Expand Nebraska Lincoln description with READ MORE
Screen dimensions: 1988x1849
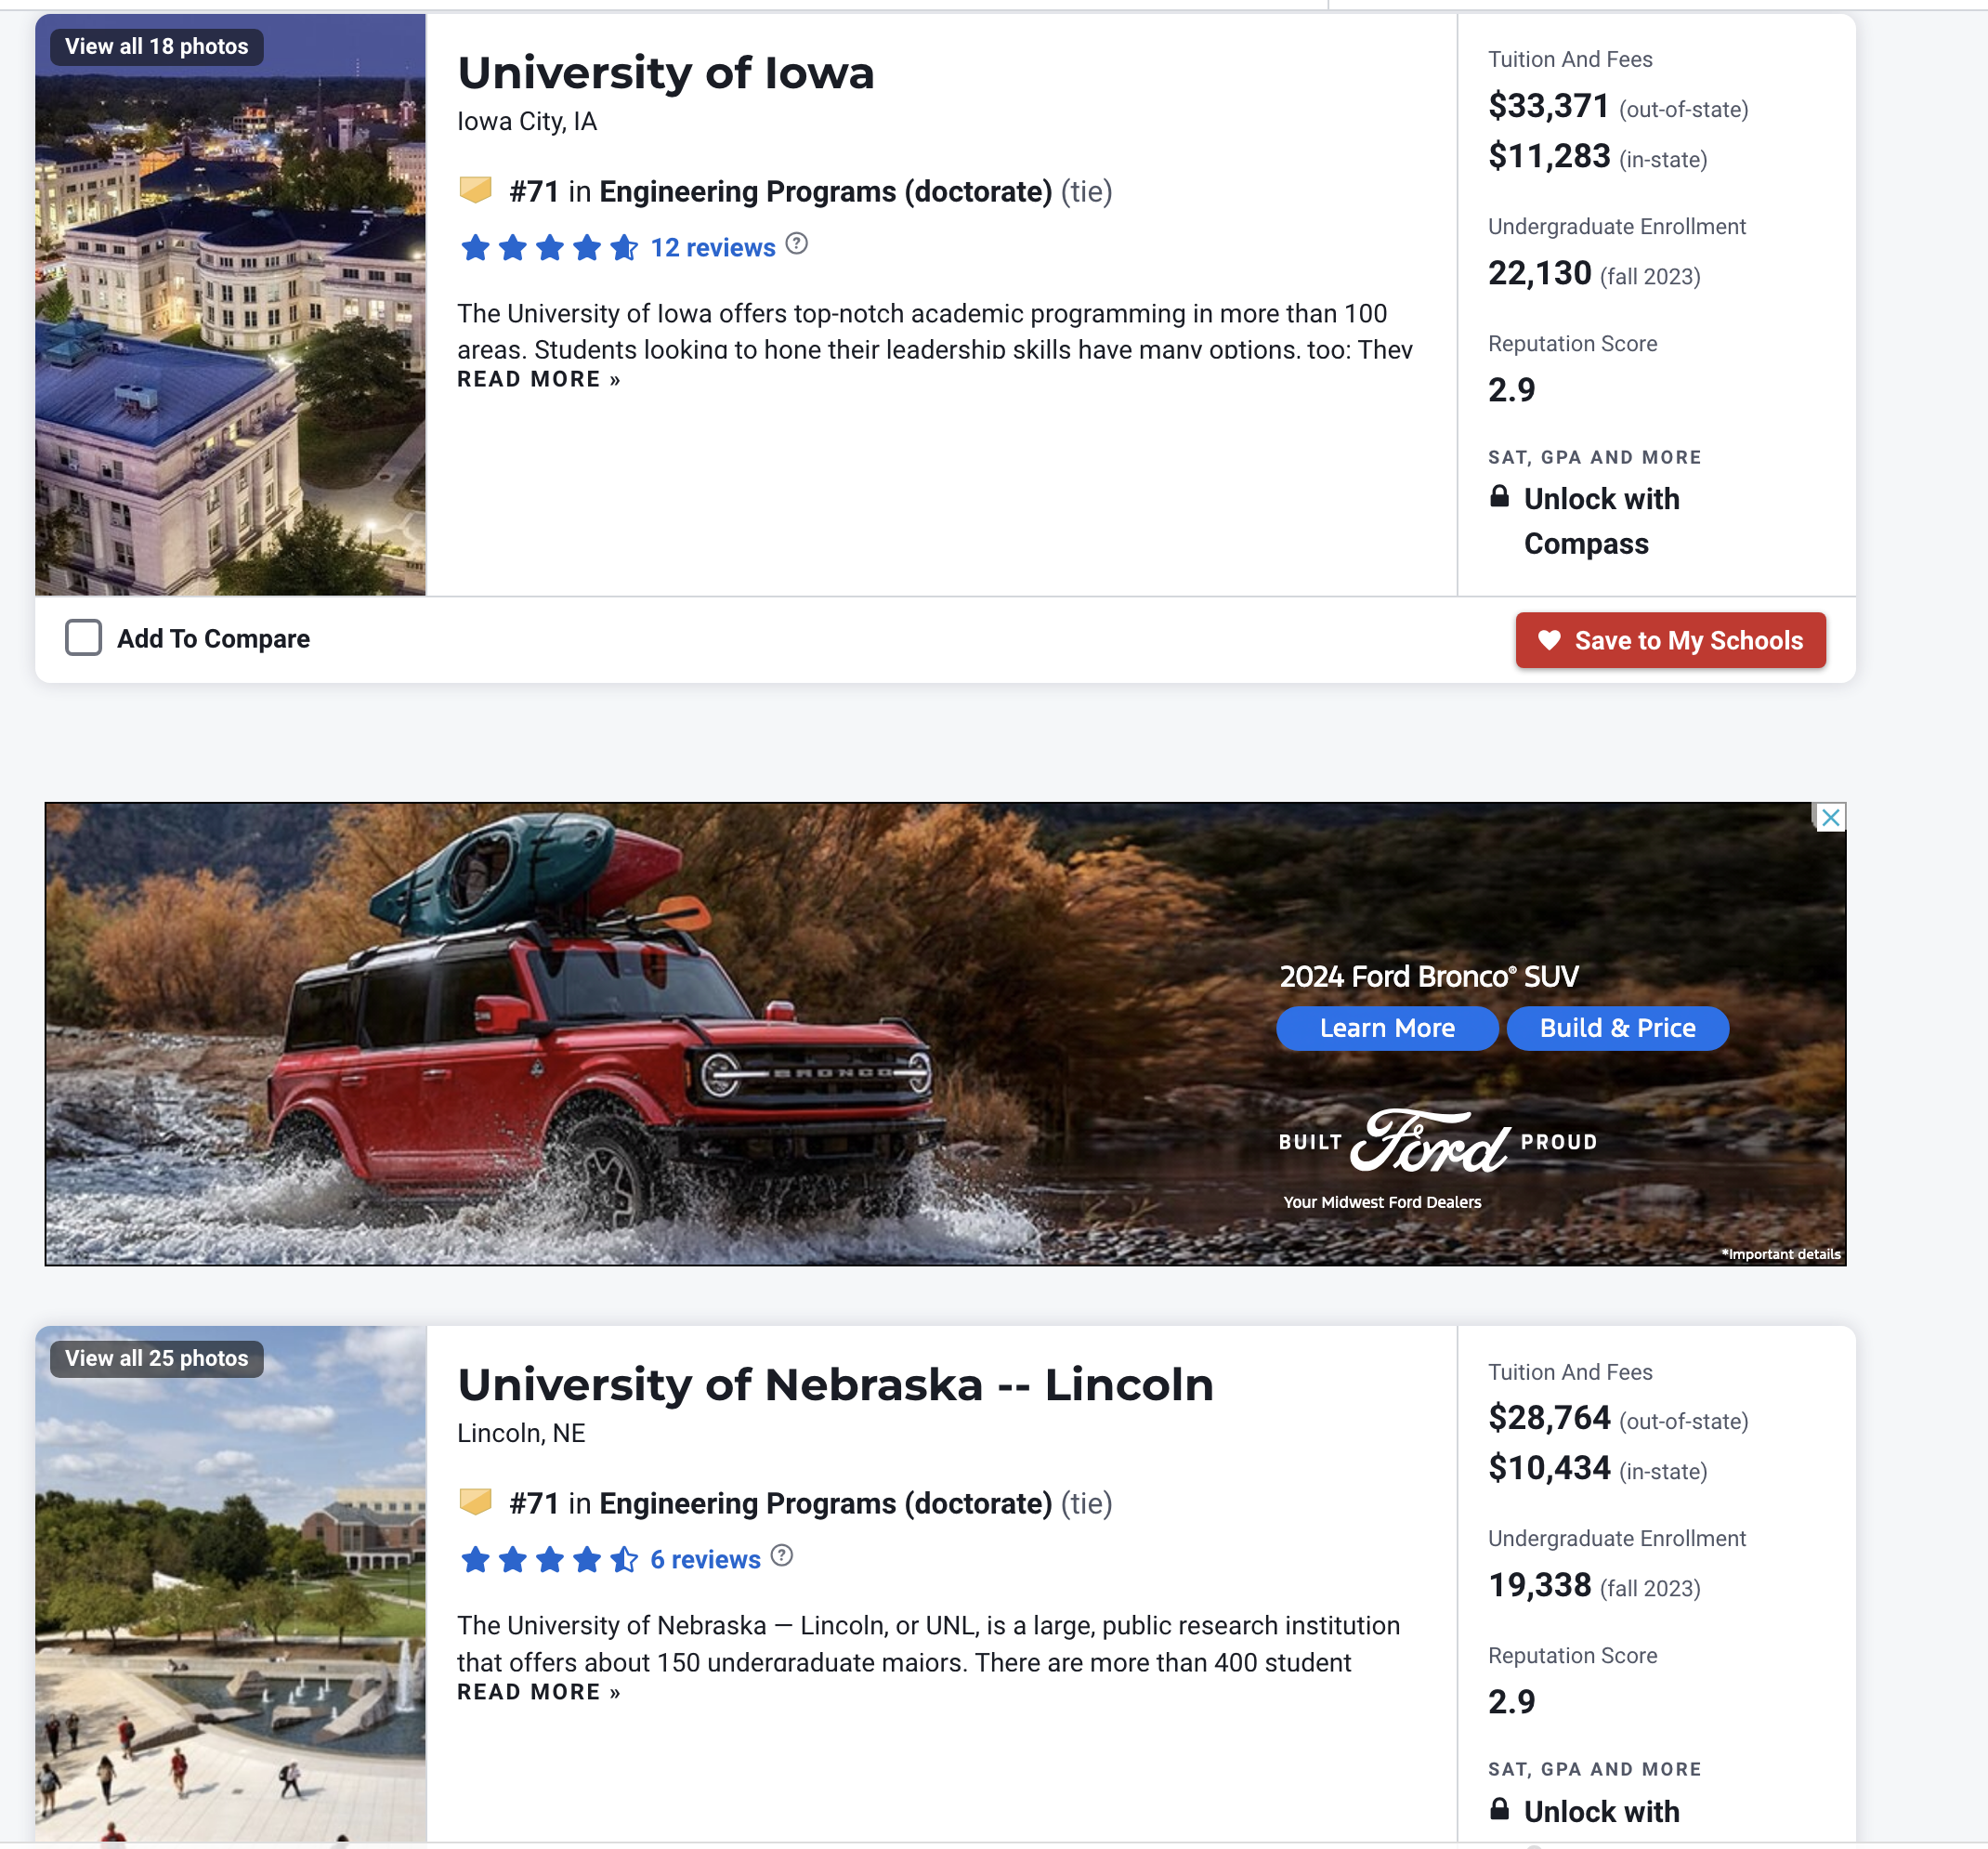(539, 1692)
